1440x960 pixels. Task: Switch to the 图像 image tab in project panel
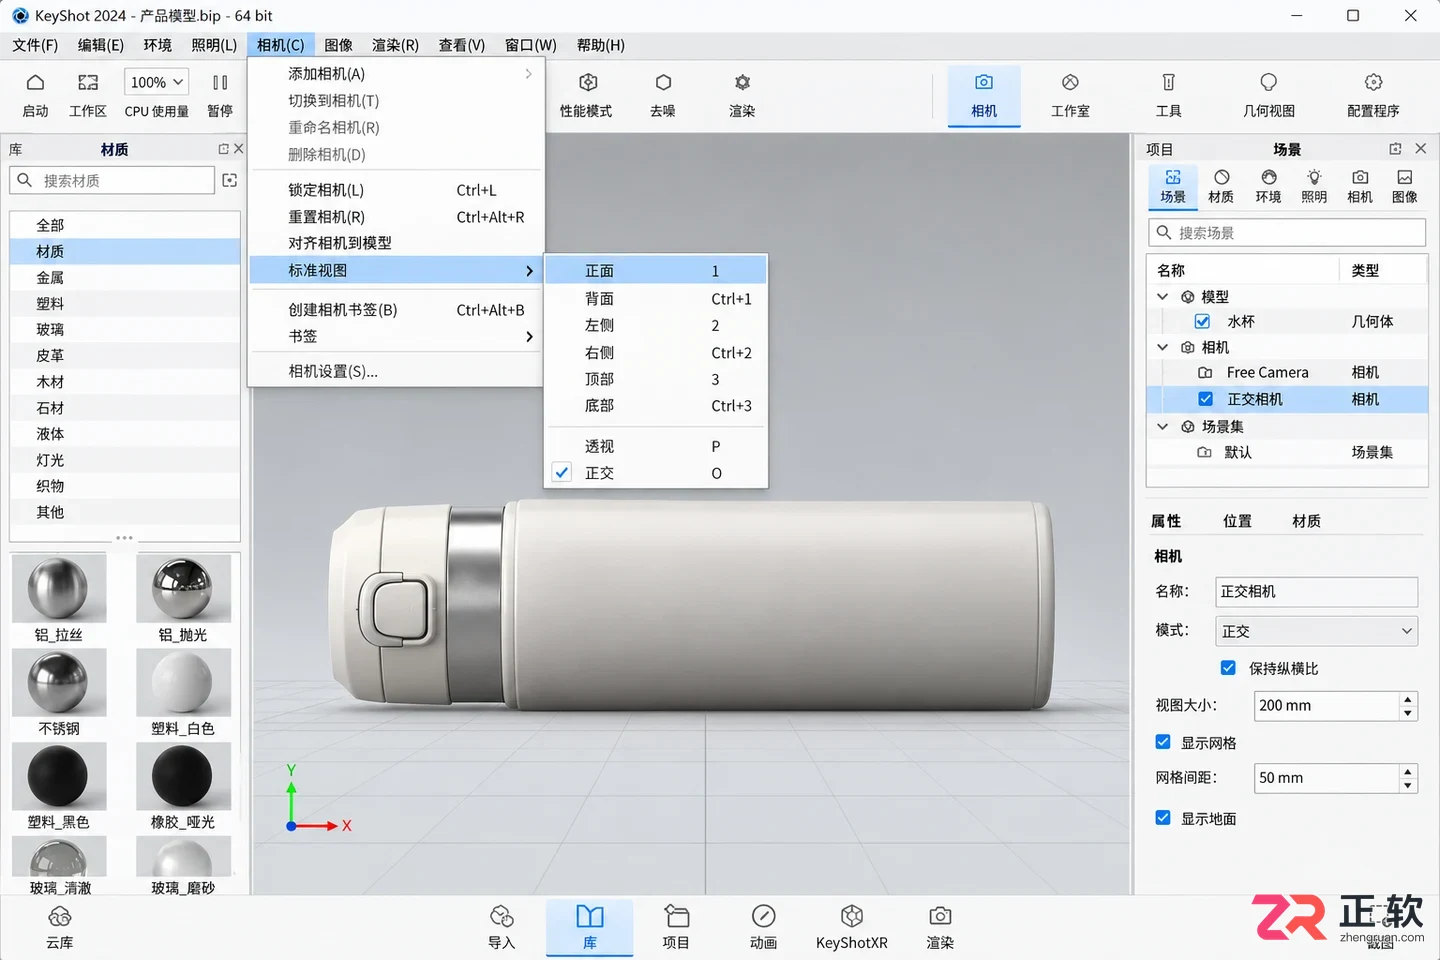1405,186
